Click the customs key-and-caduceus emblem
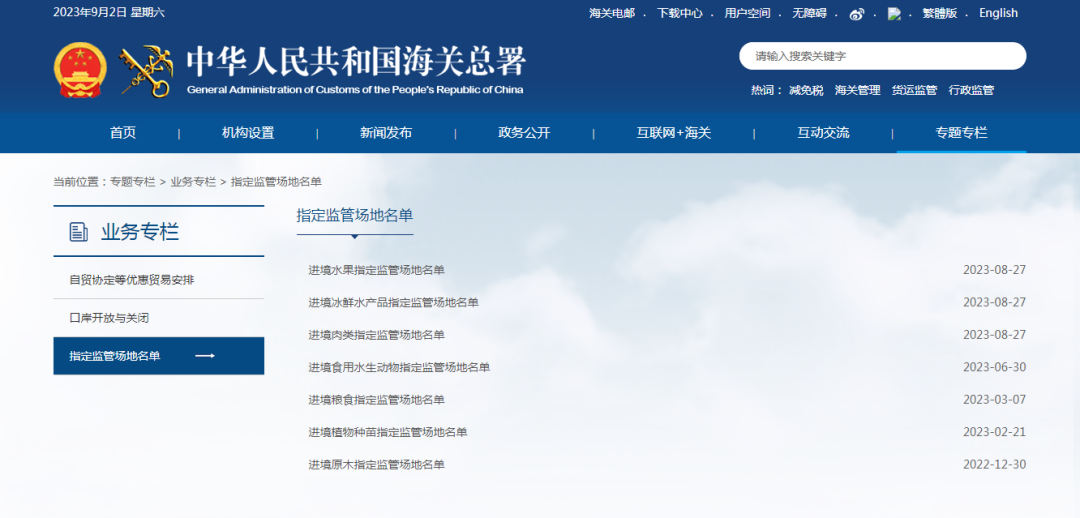Viewport: 1080px width, 518px height. click(x=146, y=71)
